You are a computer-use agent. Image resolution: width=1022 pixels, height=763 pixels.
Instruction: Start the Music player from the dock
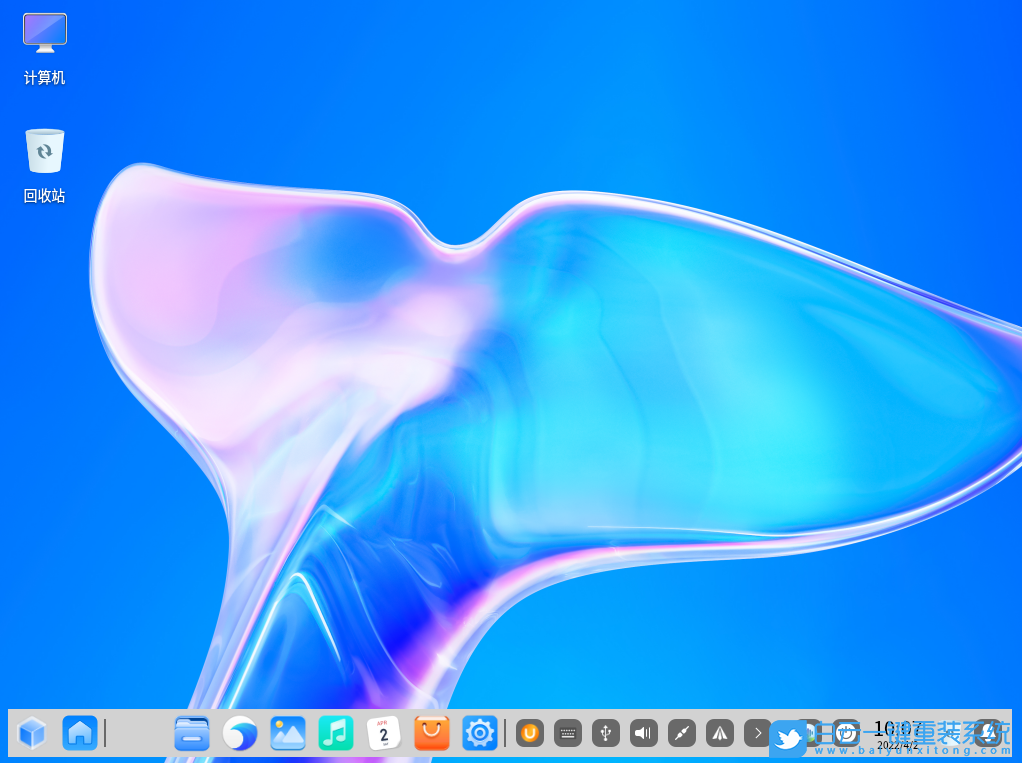(335, 733)
